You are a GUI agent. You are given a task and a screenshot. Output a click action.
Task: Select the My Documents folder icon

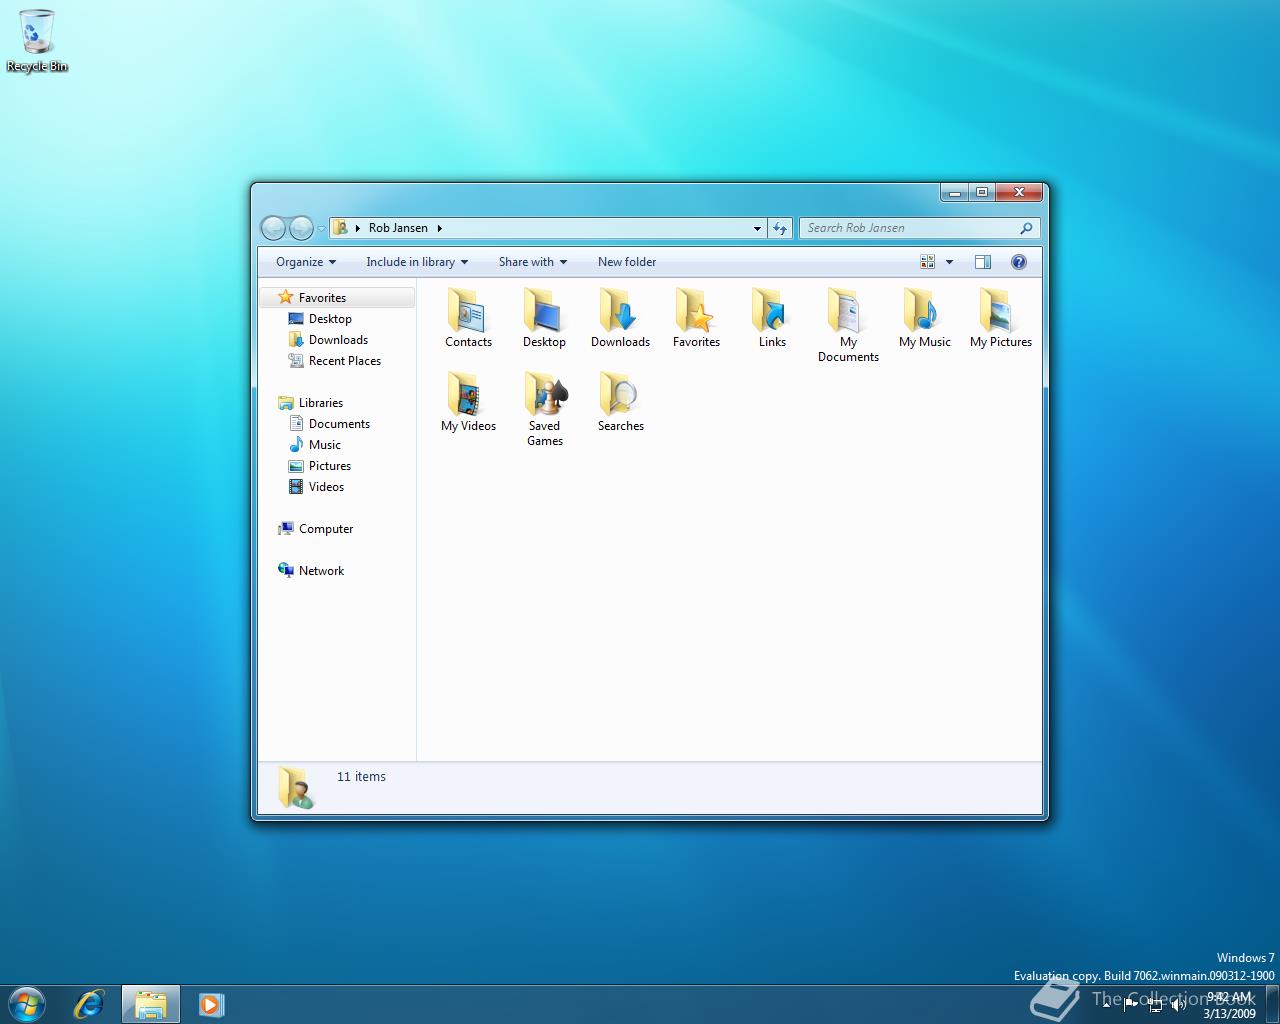coord(848,310)
